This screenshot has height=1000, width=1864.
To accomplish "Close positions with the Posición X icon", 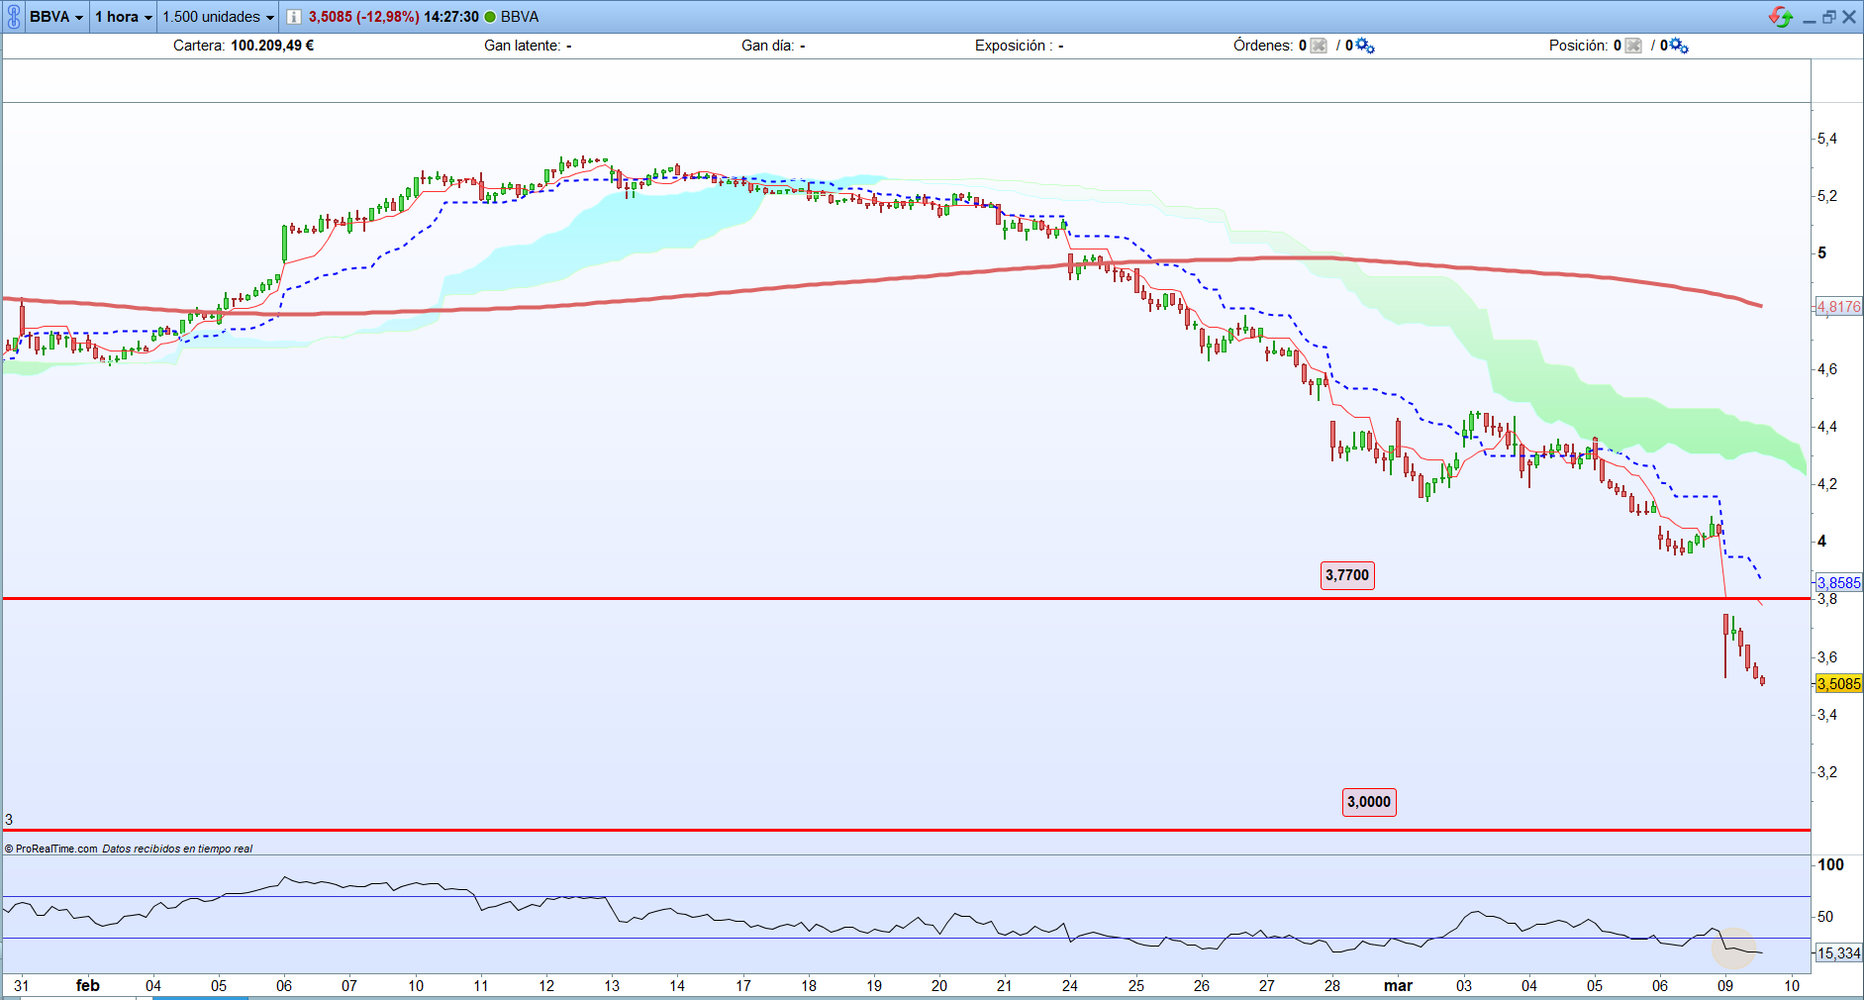I will coord(1633,46).
